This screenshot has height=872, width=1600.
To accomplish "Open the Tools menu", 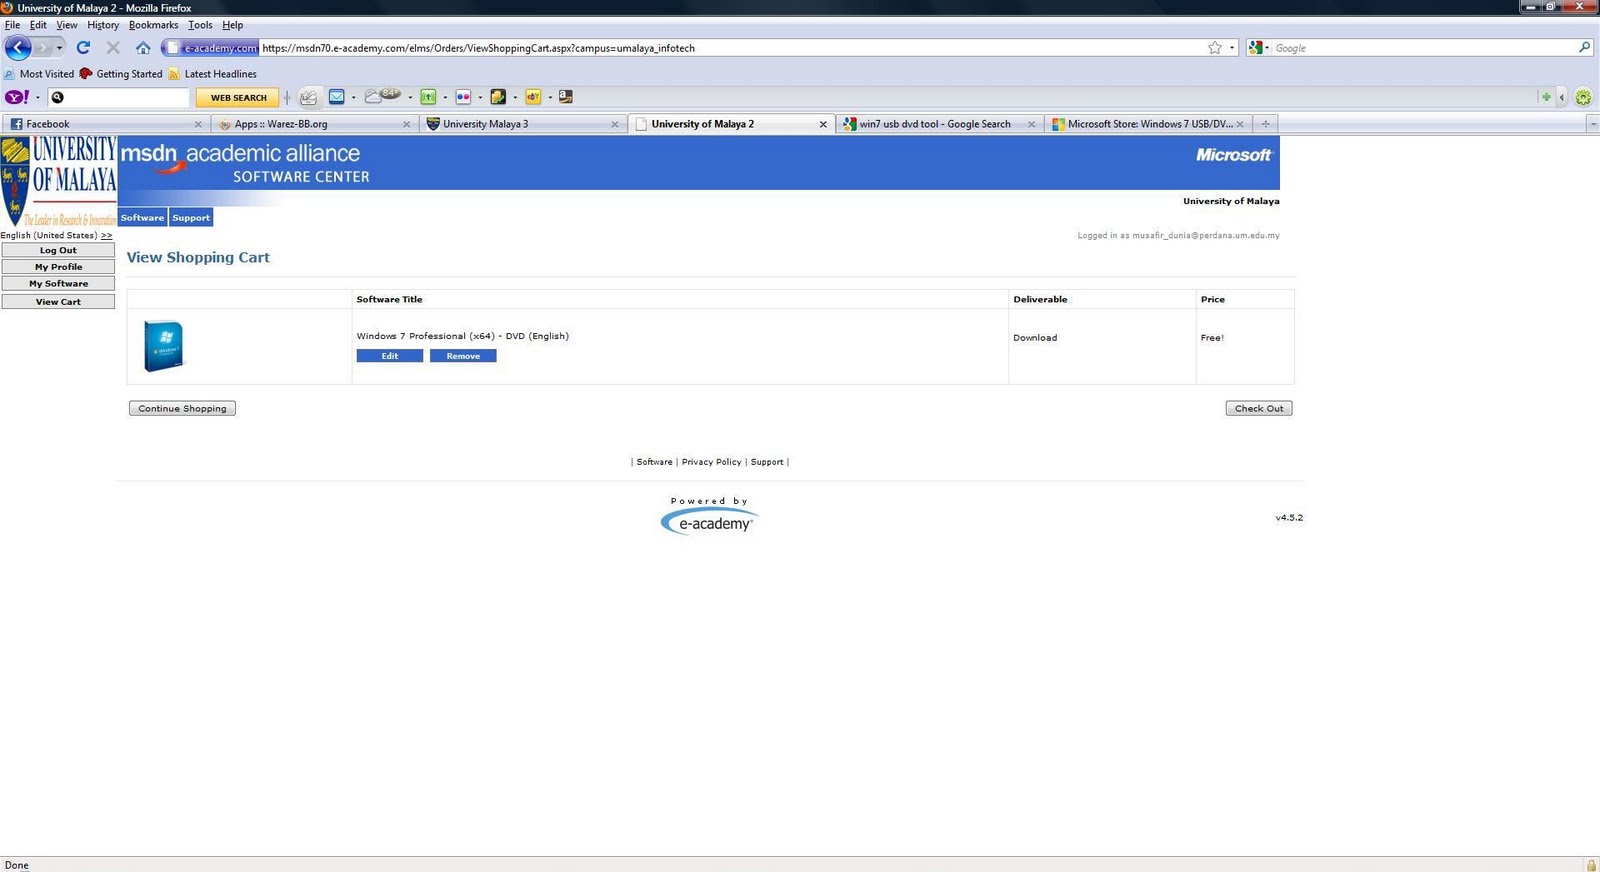I will point(200,25).
